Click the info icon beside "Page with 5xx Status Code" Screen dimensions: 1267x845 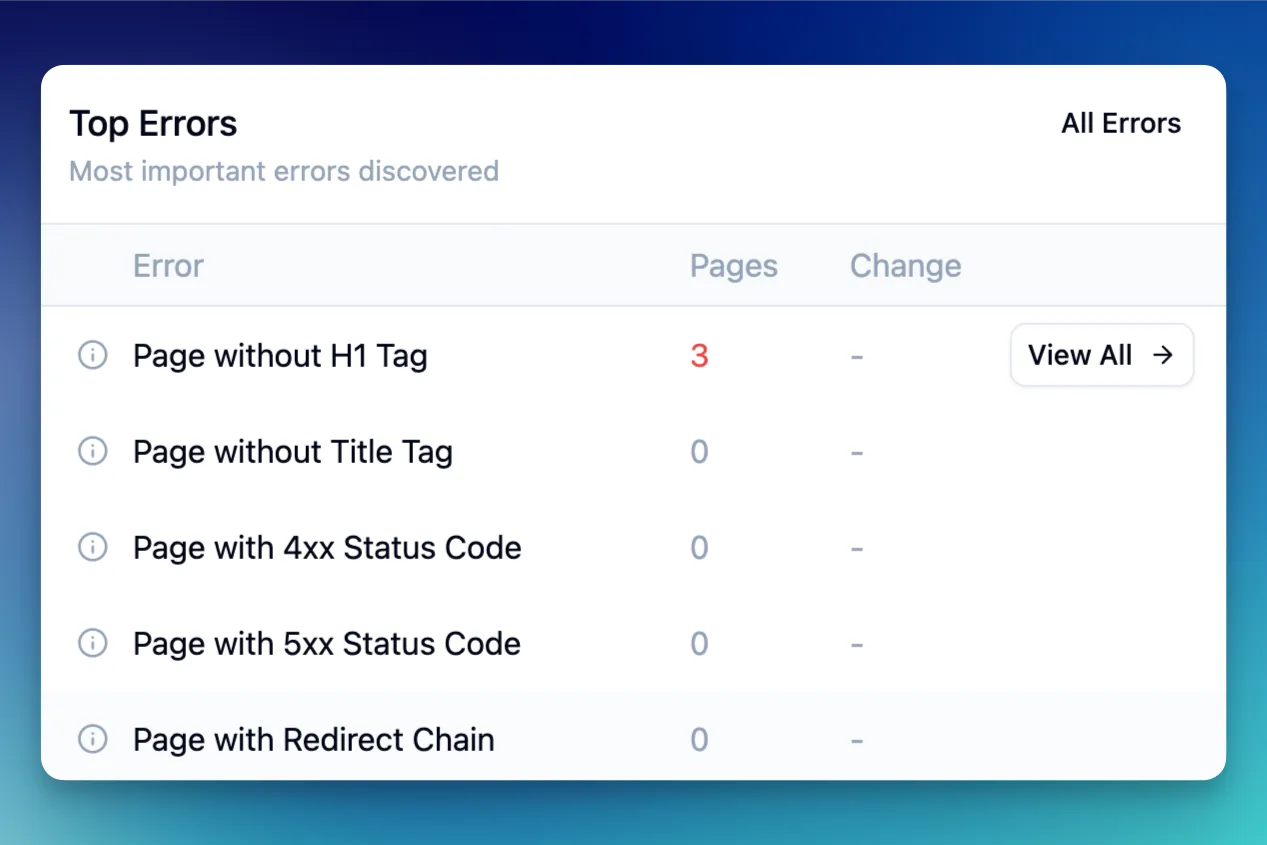click(x=92, y=643)
